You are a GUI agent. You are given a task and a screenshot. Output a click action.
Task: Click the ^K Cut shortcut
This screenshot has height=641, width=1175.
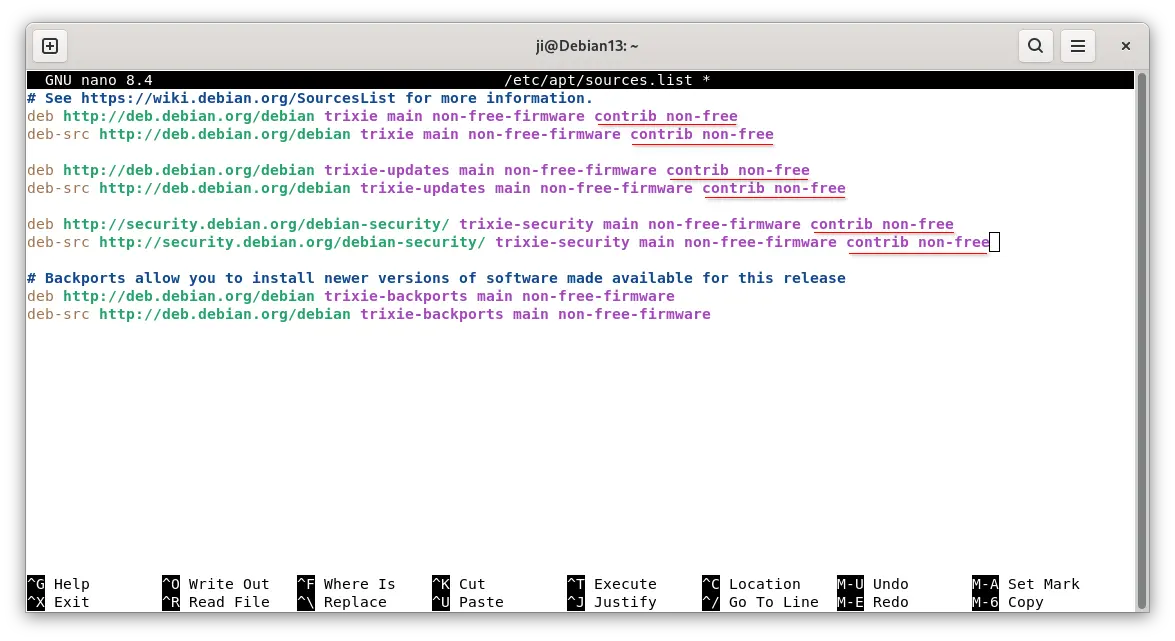tap(459, 584)
